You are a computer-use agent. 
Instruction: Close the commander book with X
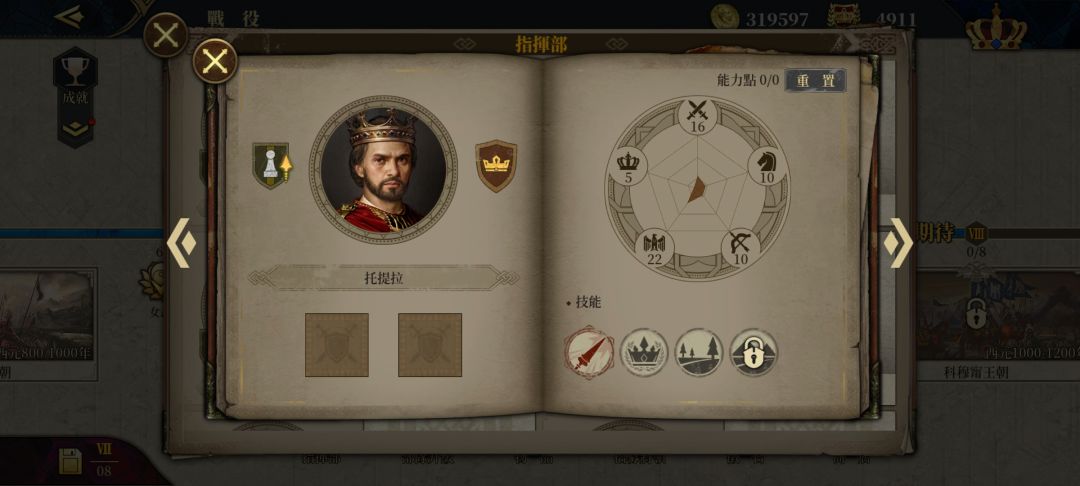pos(215,62)
